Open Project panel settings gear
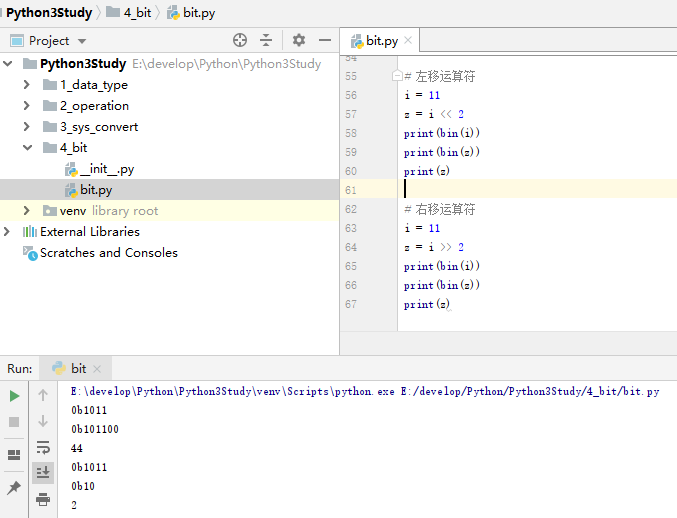Viewport: 677px width, 518px height. [298, 40]
